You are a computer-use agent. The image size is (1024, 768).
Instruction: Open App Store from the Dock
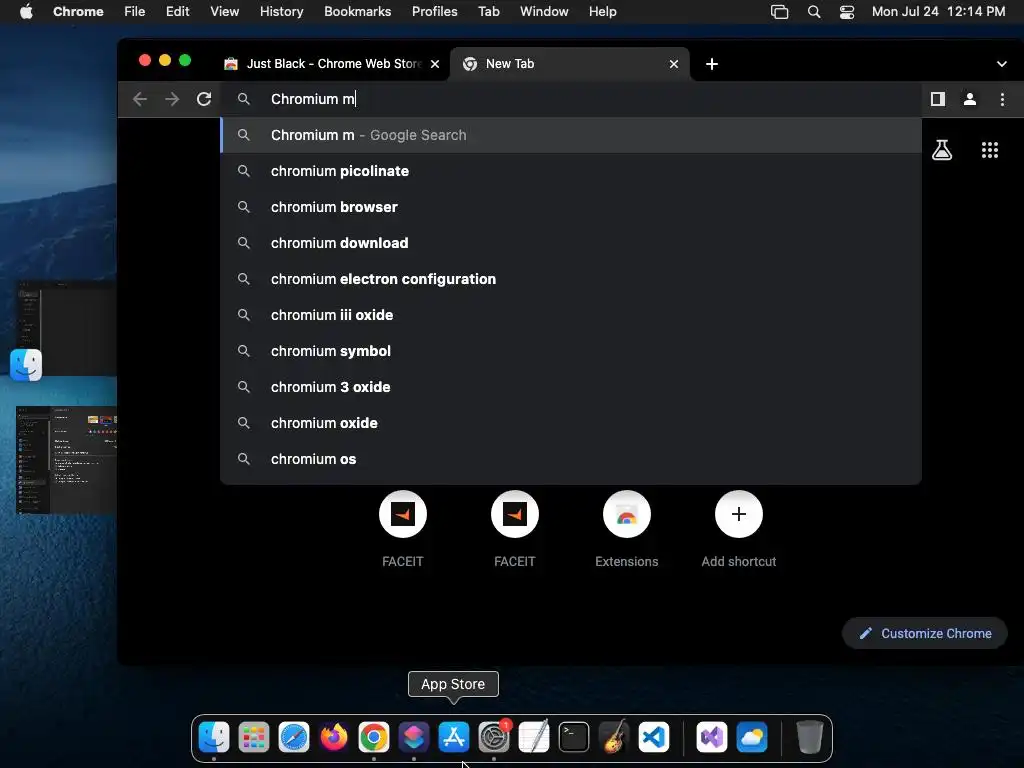pos(454,737)
